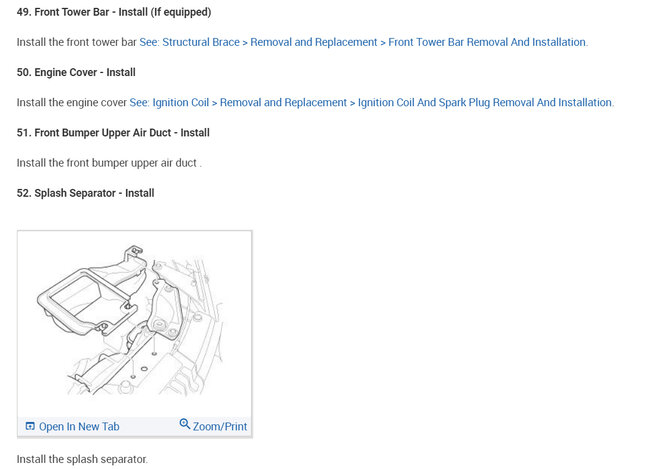This screenshot has height=469, width=650.
Task: Click Removal and Replacement after Structural Brace
Action: pyautogui.click(x=314, y=42)
